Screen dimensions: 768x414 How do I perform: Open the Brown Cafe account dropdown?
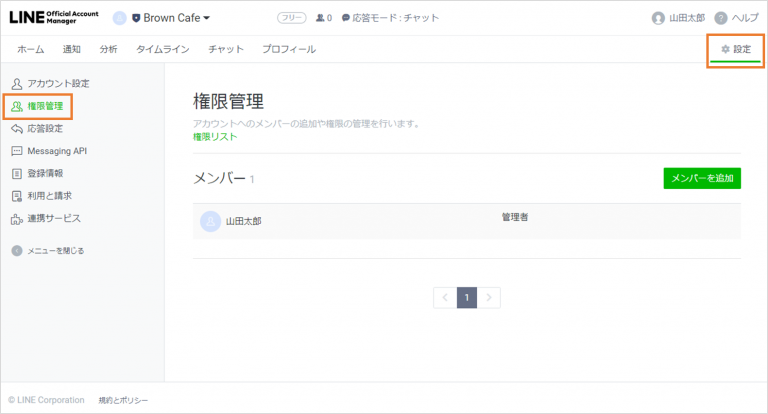(x=170, y=18)
